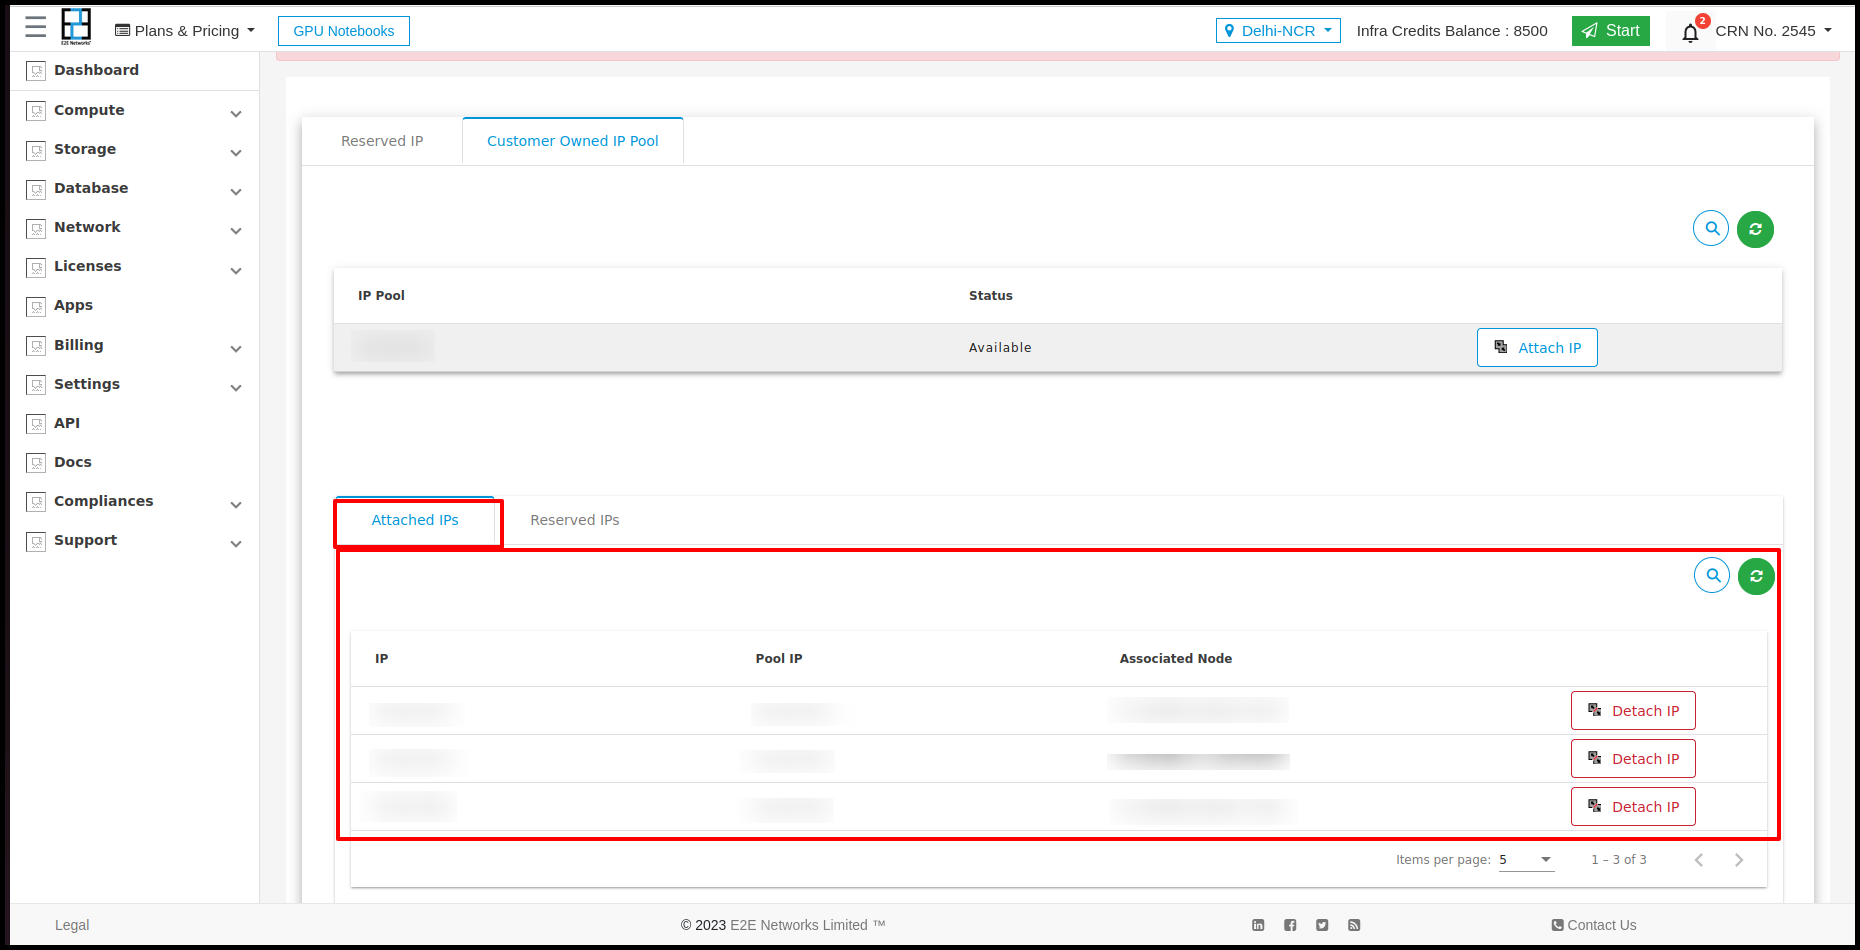Click the Dashboard sidebar icon
The height and width of the screenshot is (950, 1860).
[36, 71]
